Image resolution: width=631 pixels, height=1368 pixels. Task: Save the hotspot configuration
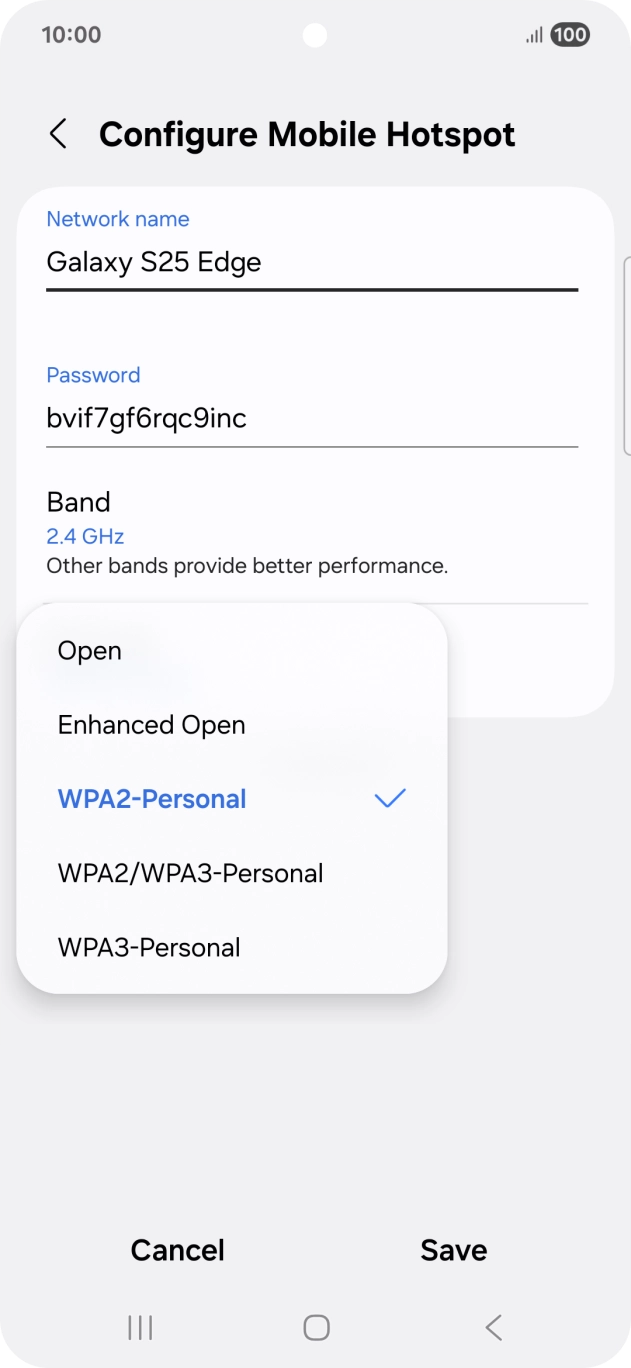(453, 1249)
